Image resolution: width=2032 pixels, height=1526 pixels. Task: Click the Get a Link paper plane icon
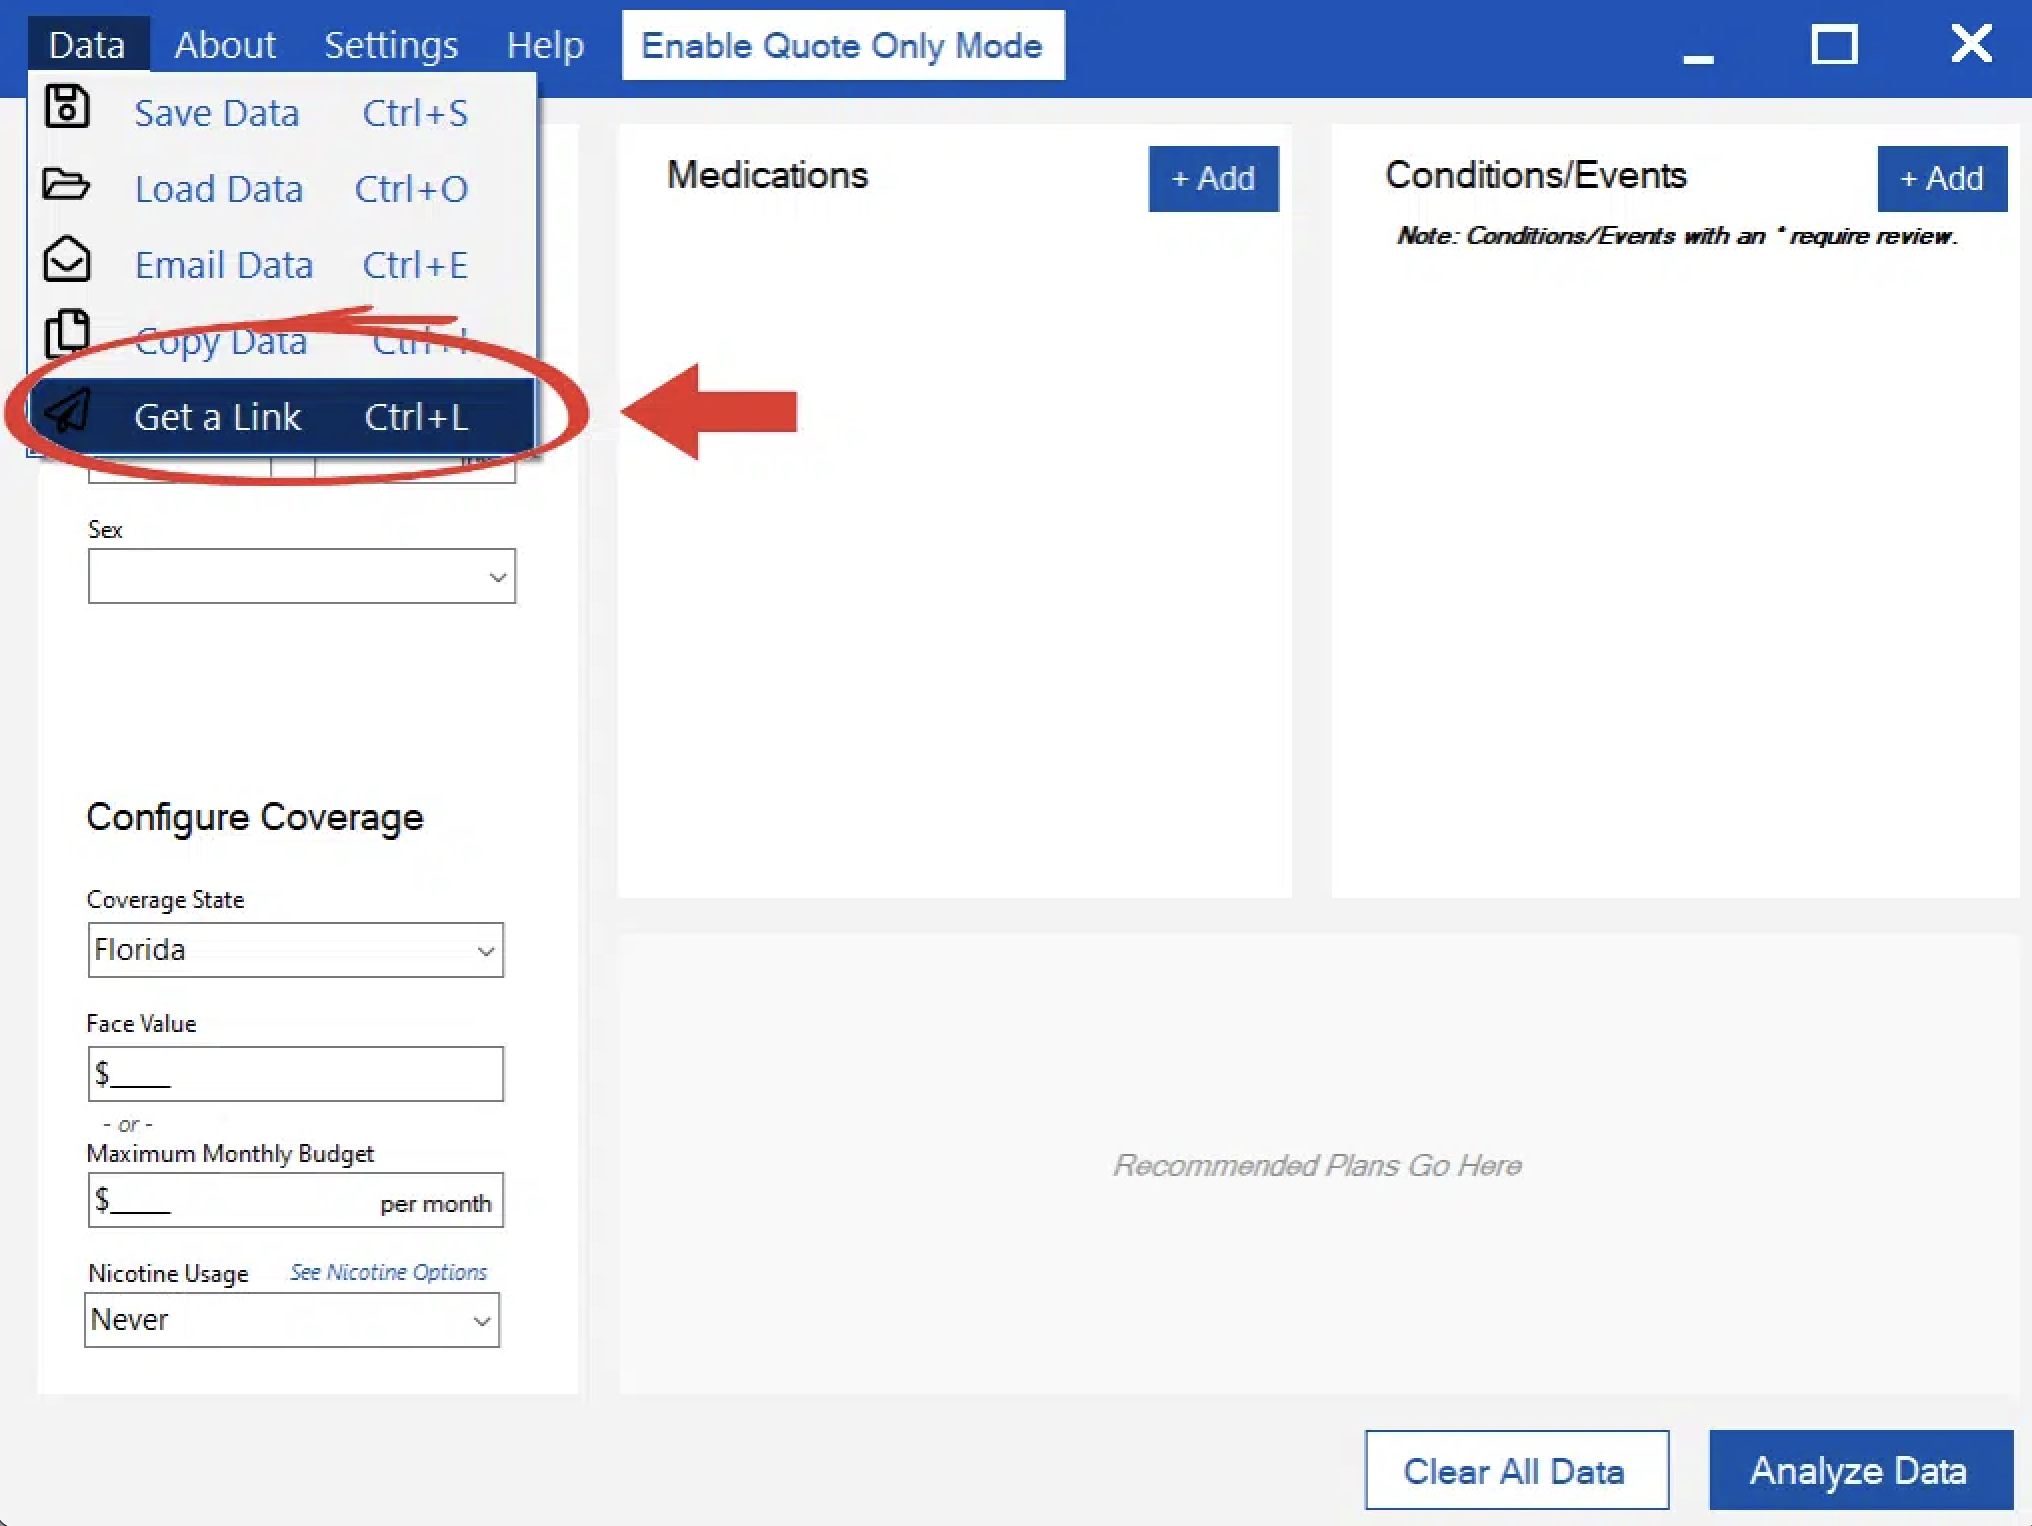[67, 411]
